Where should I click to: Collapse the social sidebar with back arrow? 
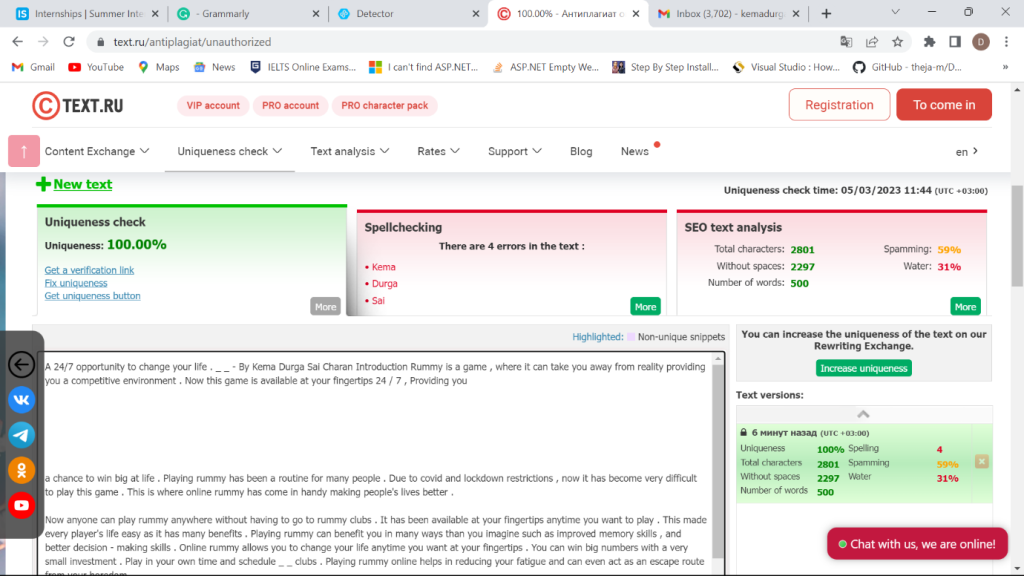coord(21,365)
